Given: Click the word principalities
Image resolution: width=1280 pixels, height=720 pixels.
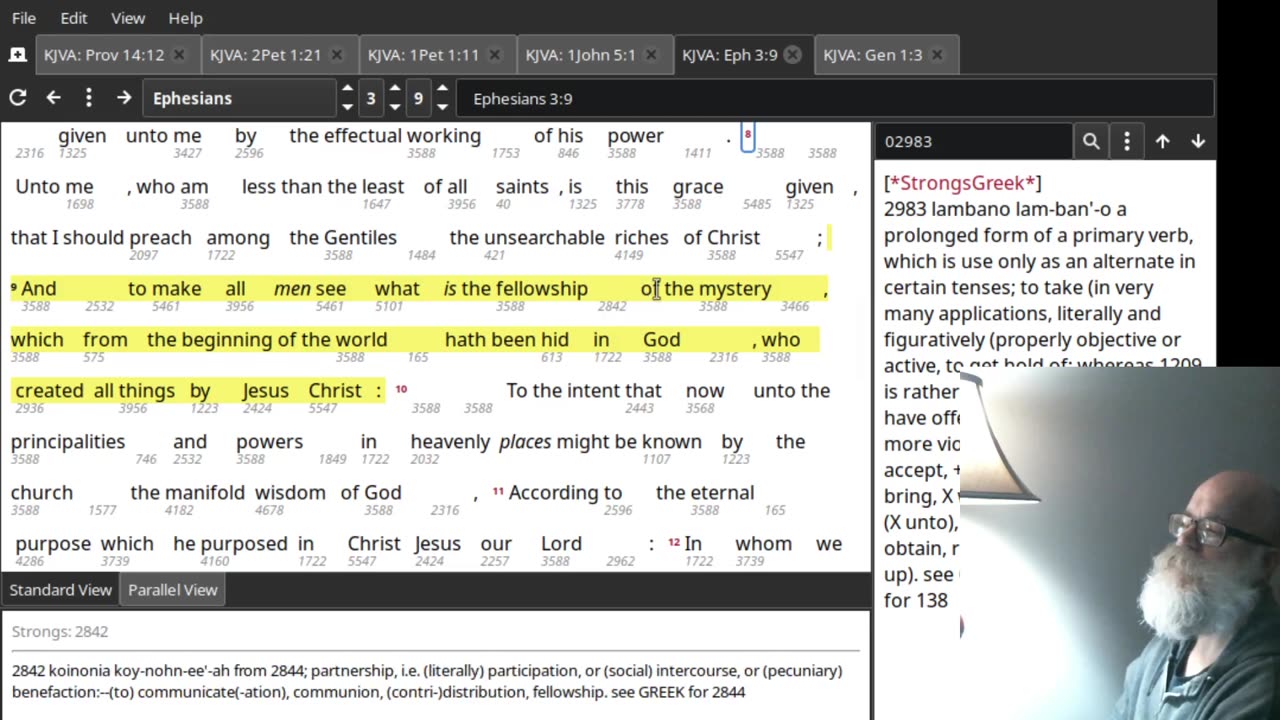Looking at the screenshot, I should 68,442.
